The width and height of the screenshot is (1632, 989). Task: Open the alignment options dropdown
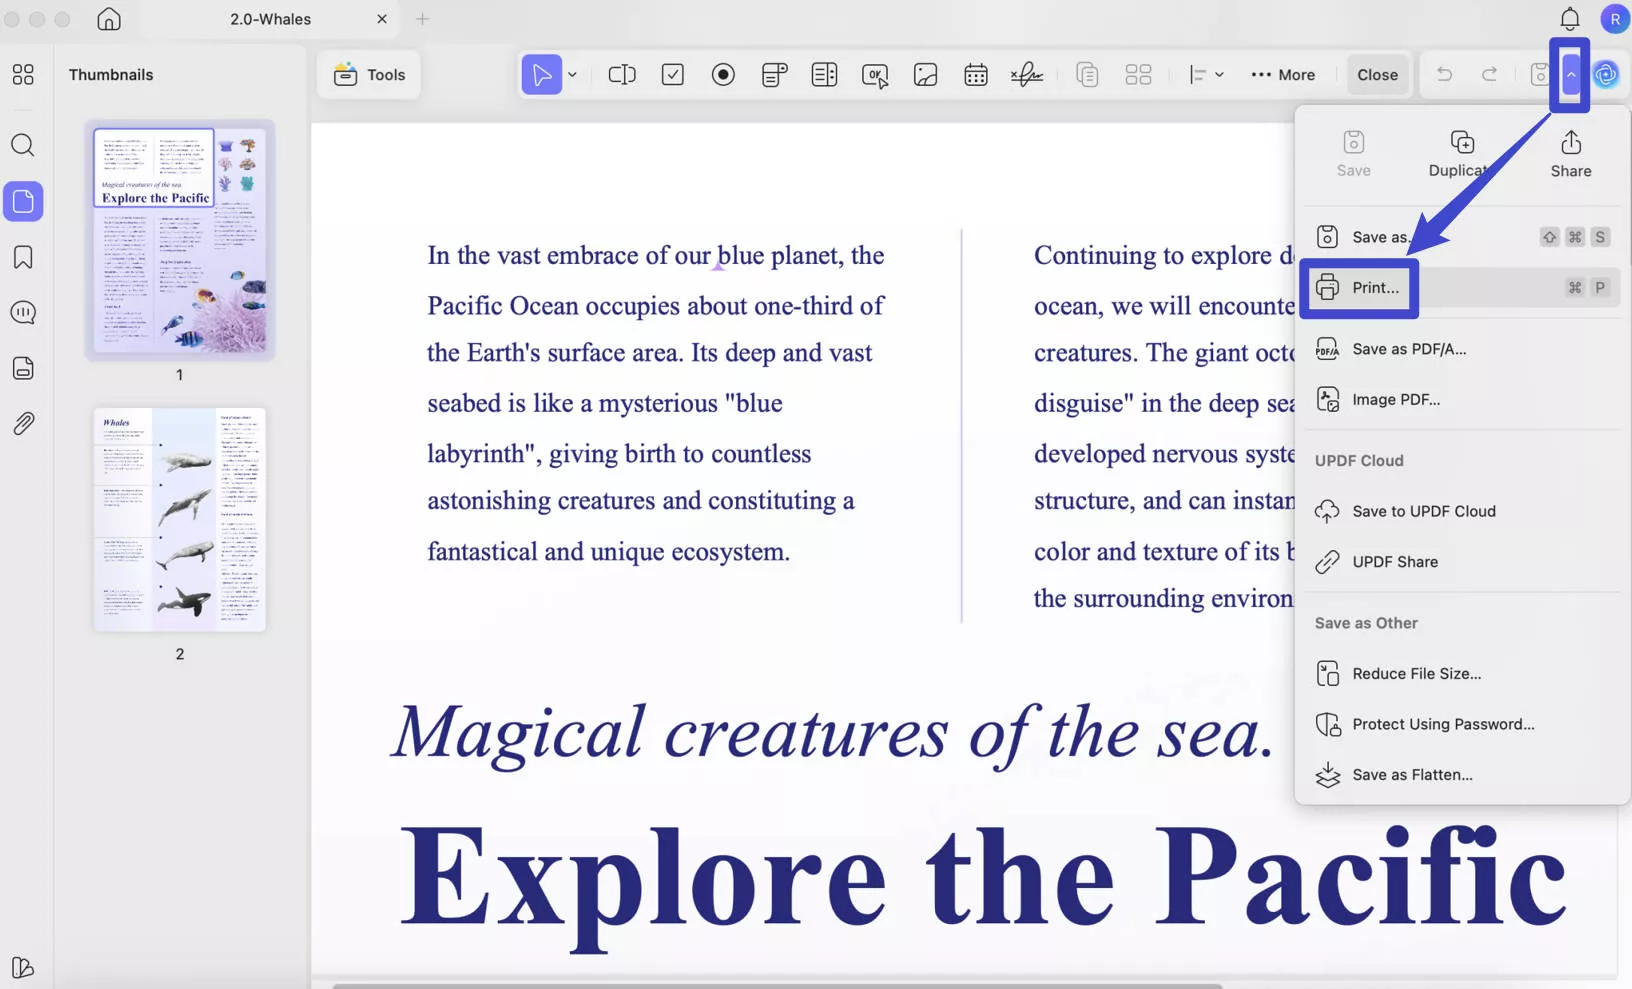[1206, 74]
